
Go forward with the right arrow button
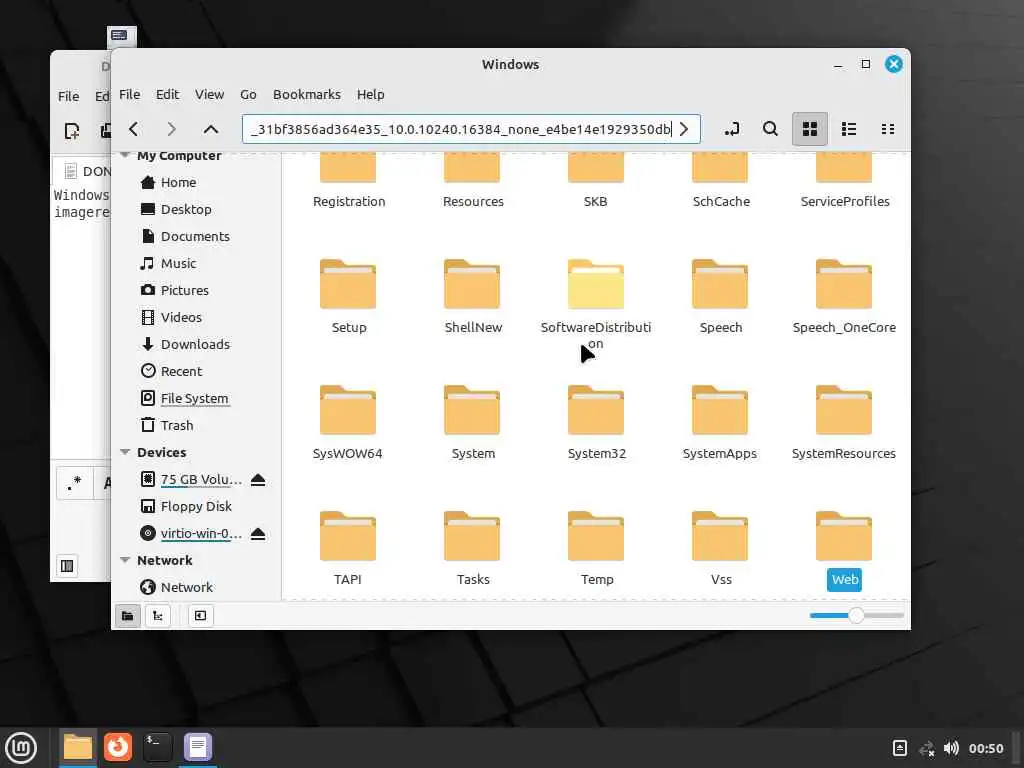point(171,129)
